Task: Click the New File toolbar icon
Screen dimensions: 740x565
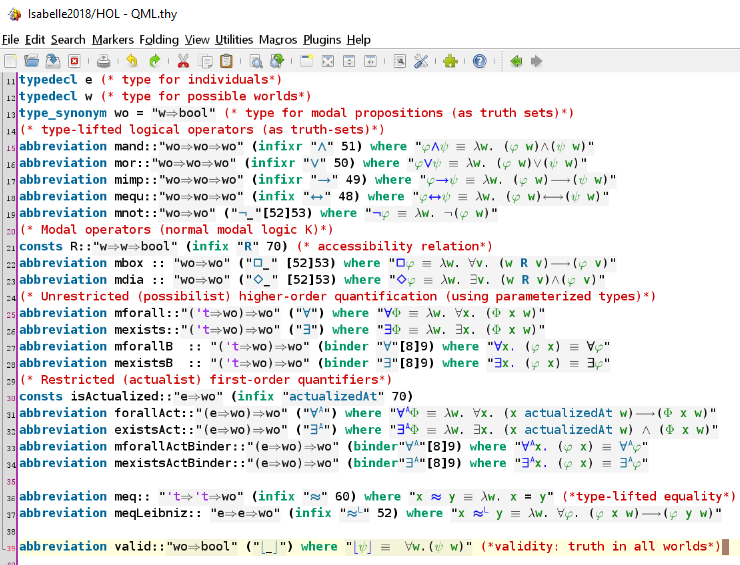Action: tap(10, 61)
